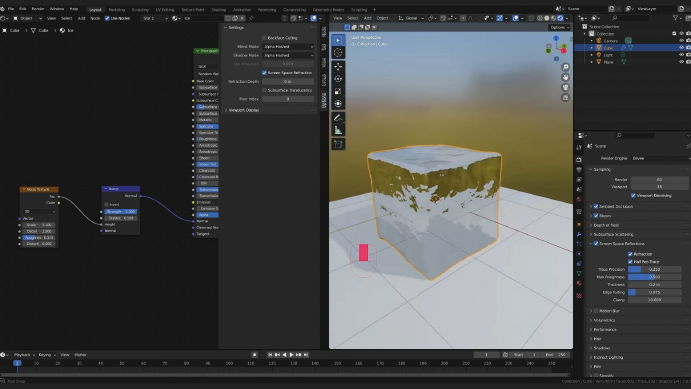Open the Texture properties checker icon
Image resolution: width=691 pixels, height=389 pixels.
point(579,295)
